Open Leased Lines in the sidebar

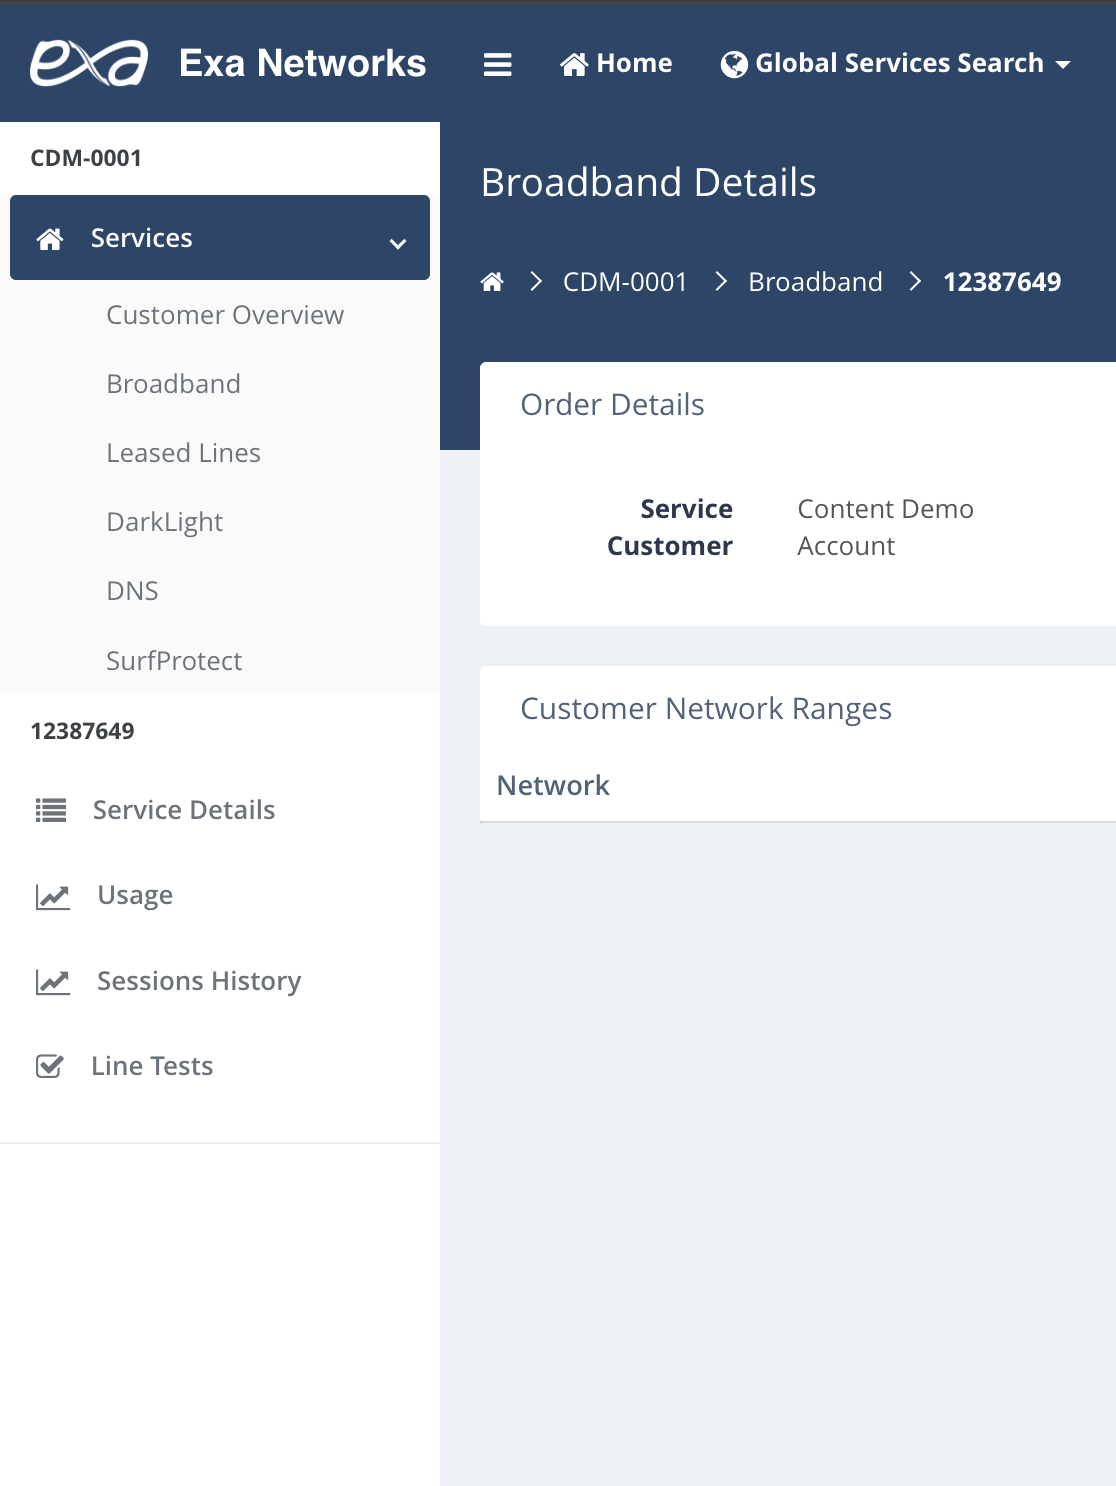tap(183, 453)
